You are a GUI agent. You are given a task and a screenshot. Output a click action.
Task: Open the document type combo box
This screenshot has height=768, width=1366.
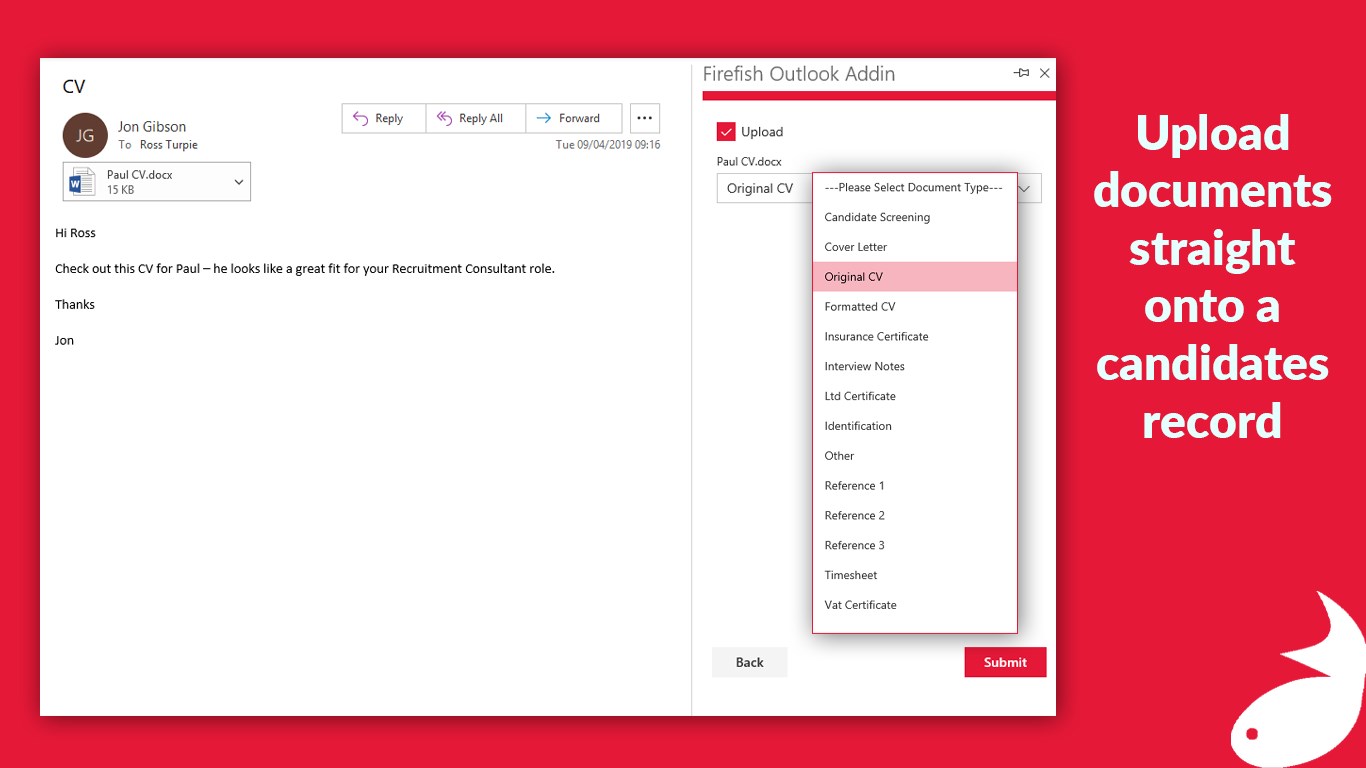click(879, 188)
